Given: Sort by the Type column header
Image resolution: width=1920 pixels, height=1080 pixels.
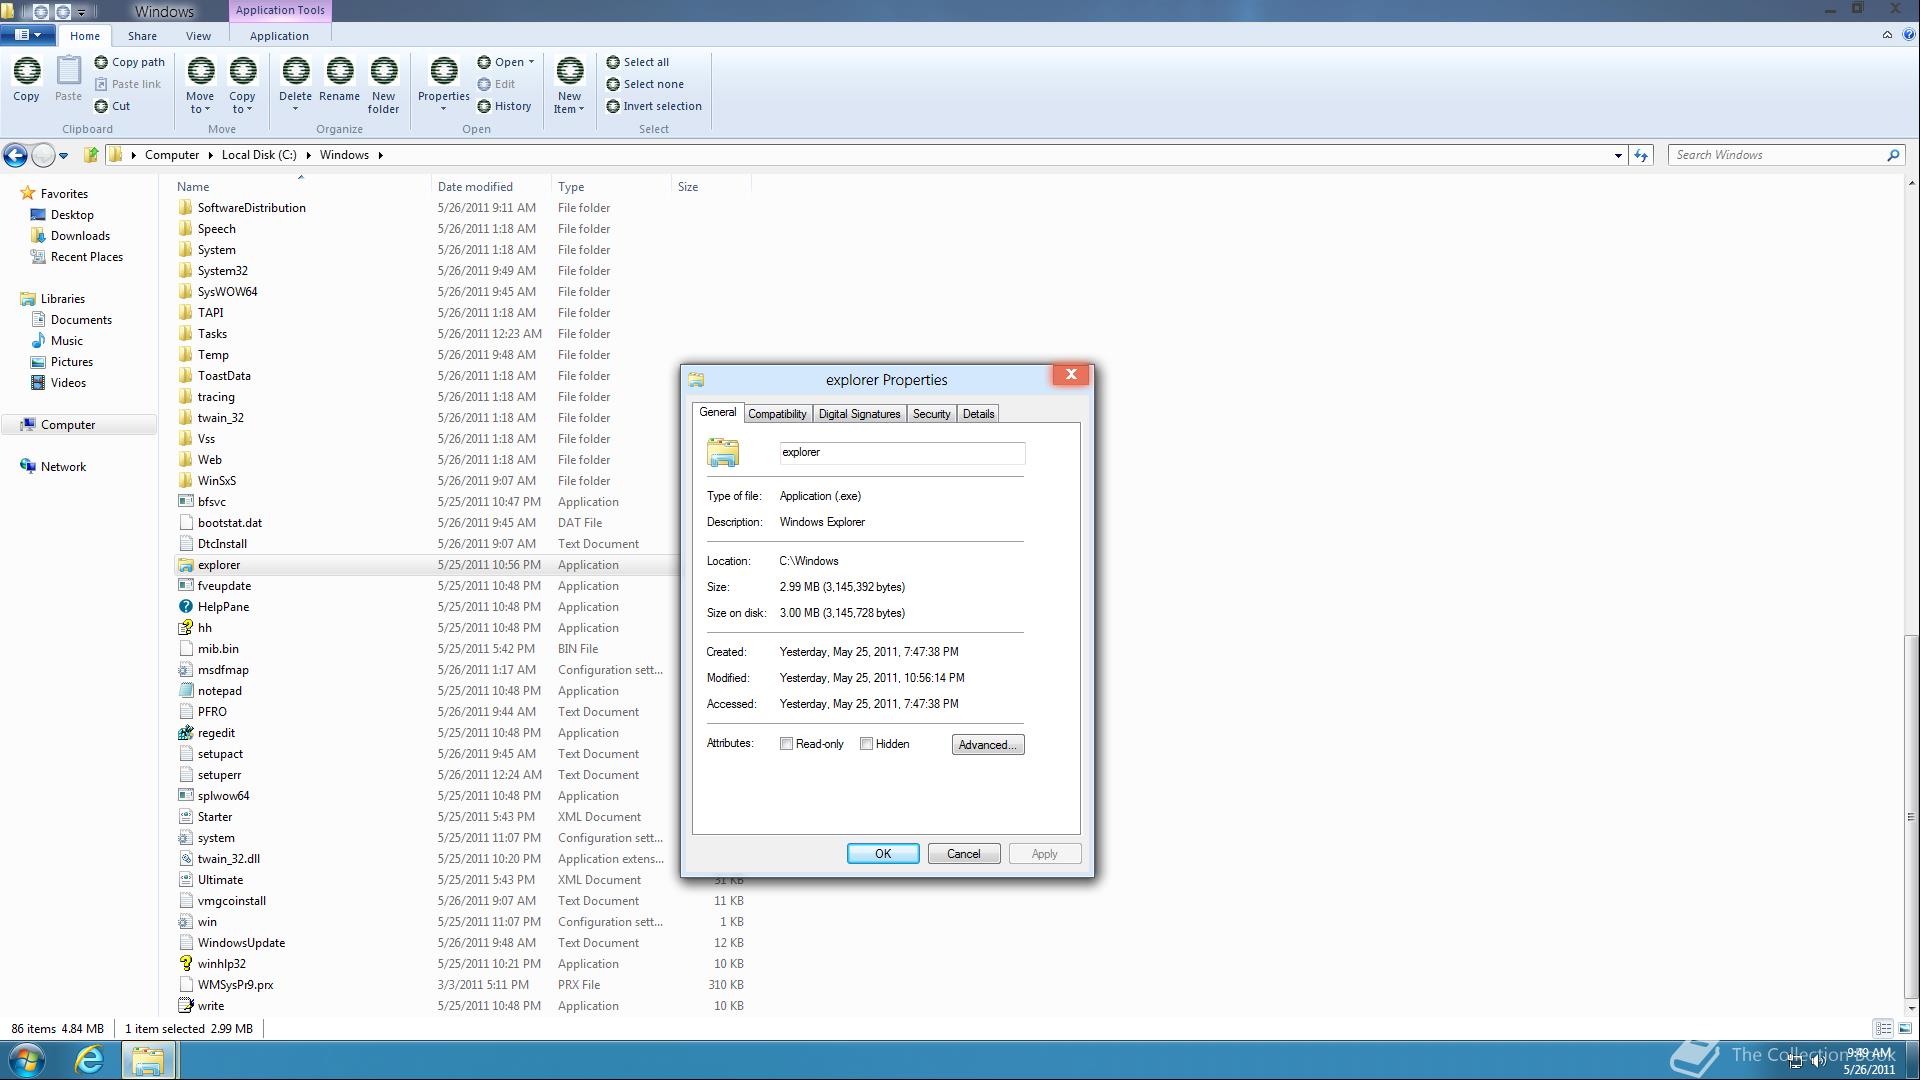Looking at the screenshot, I should point(610,187).
